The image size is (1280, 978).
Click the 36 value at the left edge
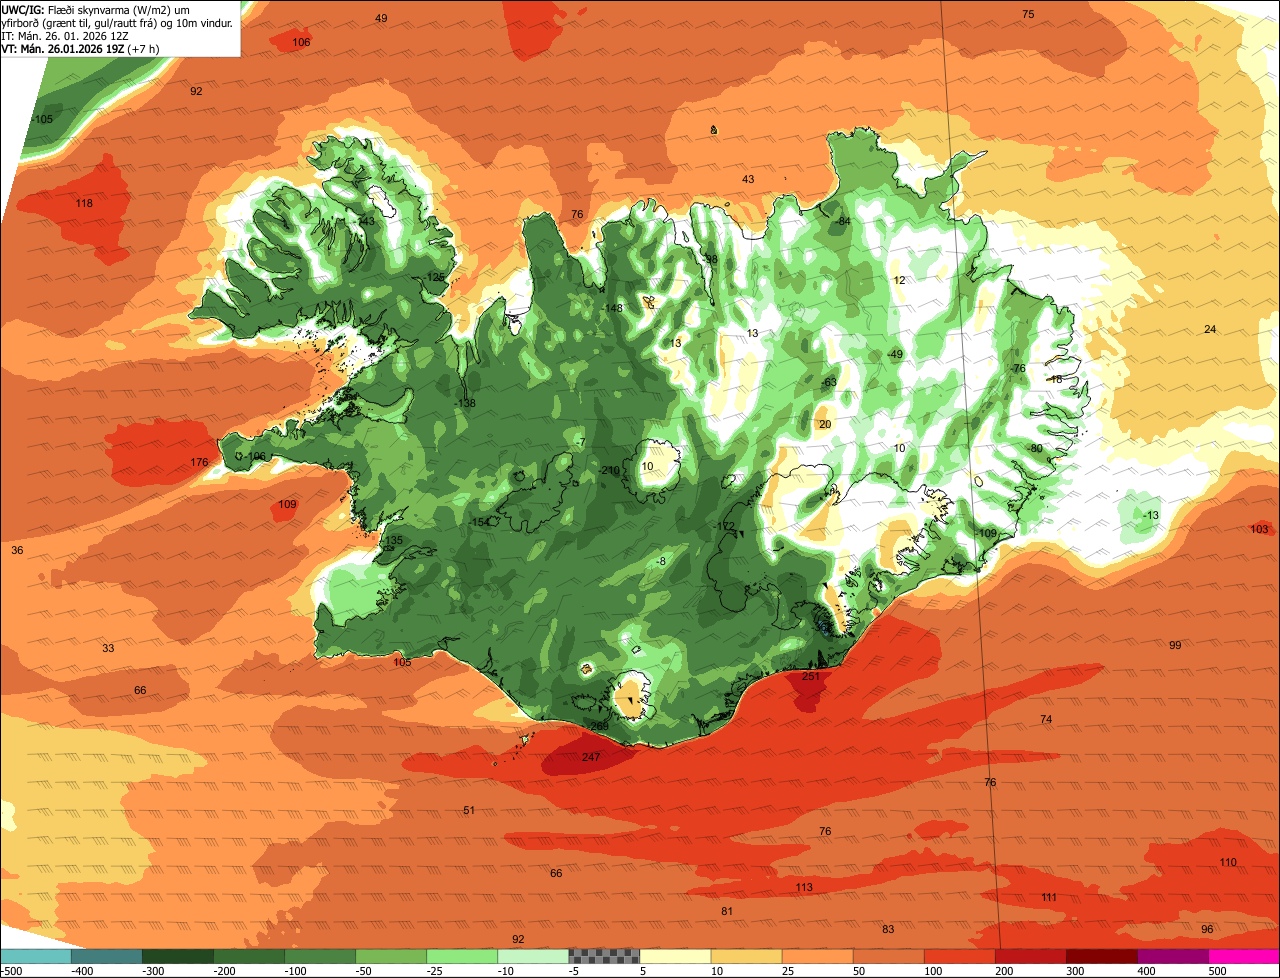click(x=17, y=551)
